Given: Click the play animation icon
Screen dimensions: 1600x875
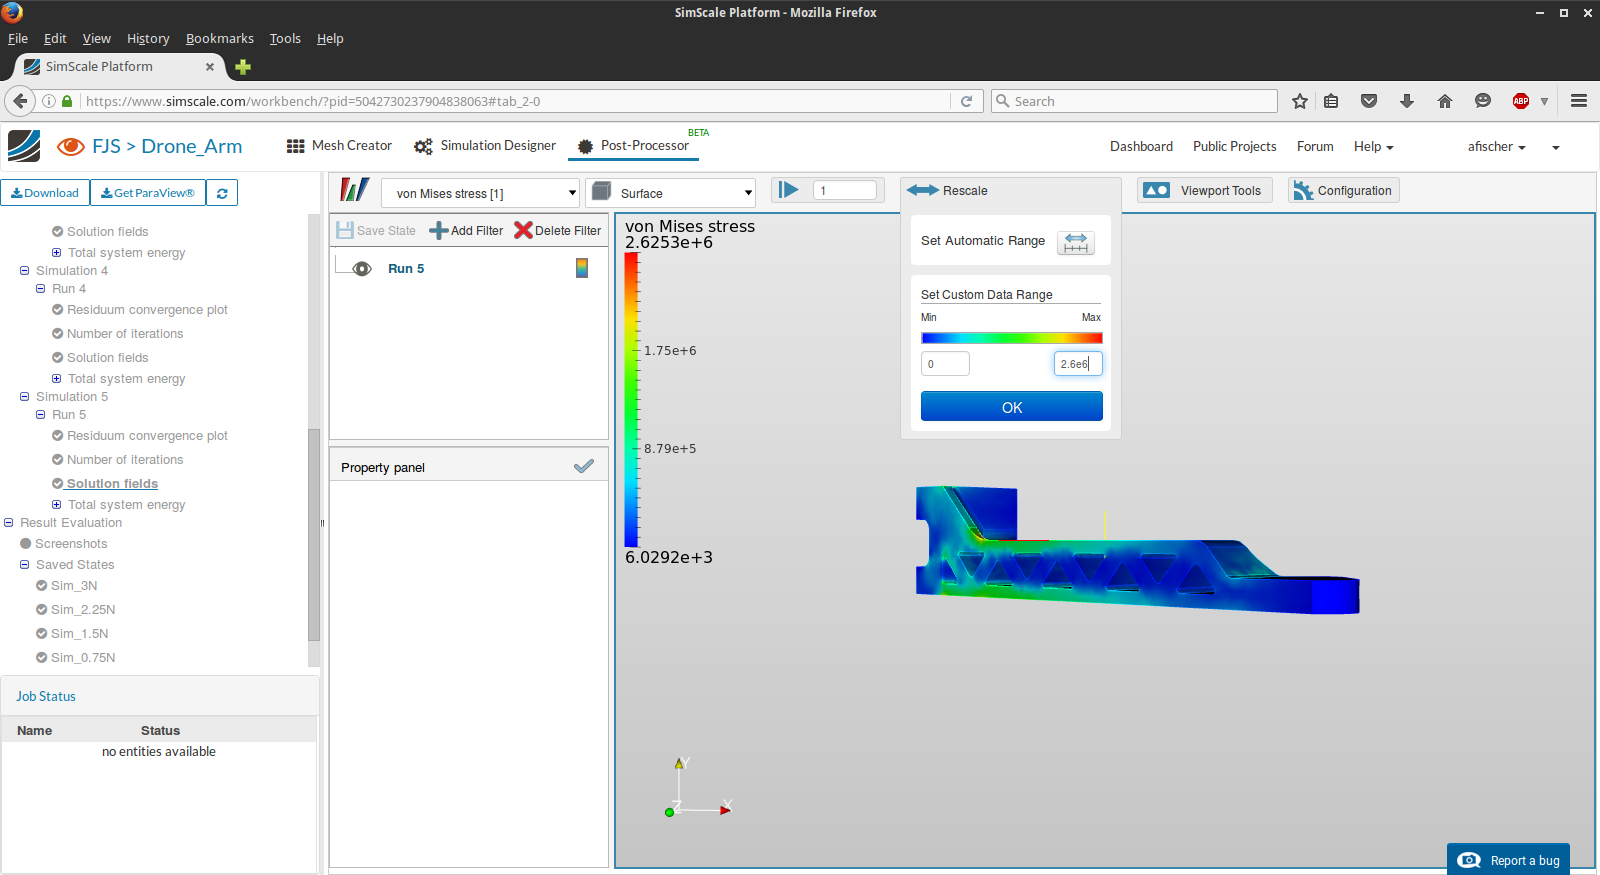Looking at the screenshot, I should pos(789,190).
